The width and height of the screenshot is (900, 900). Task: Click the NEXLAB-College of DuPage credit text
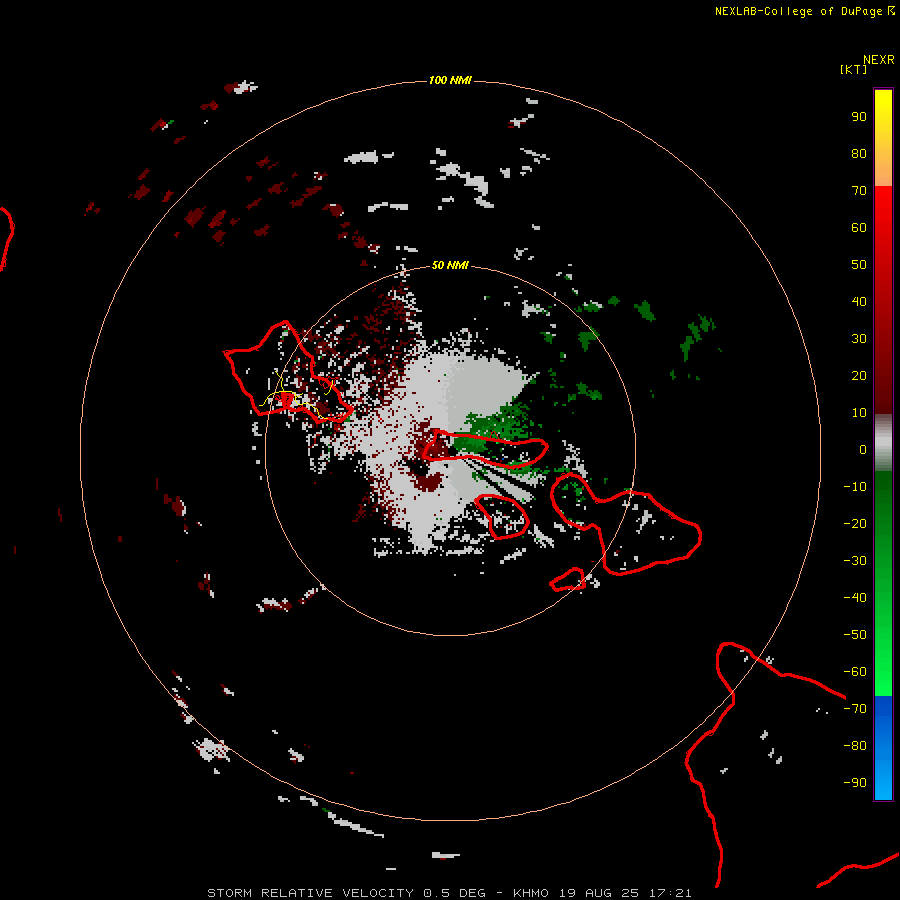pos(804,11)
